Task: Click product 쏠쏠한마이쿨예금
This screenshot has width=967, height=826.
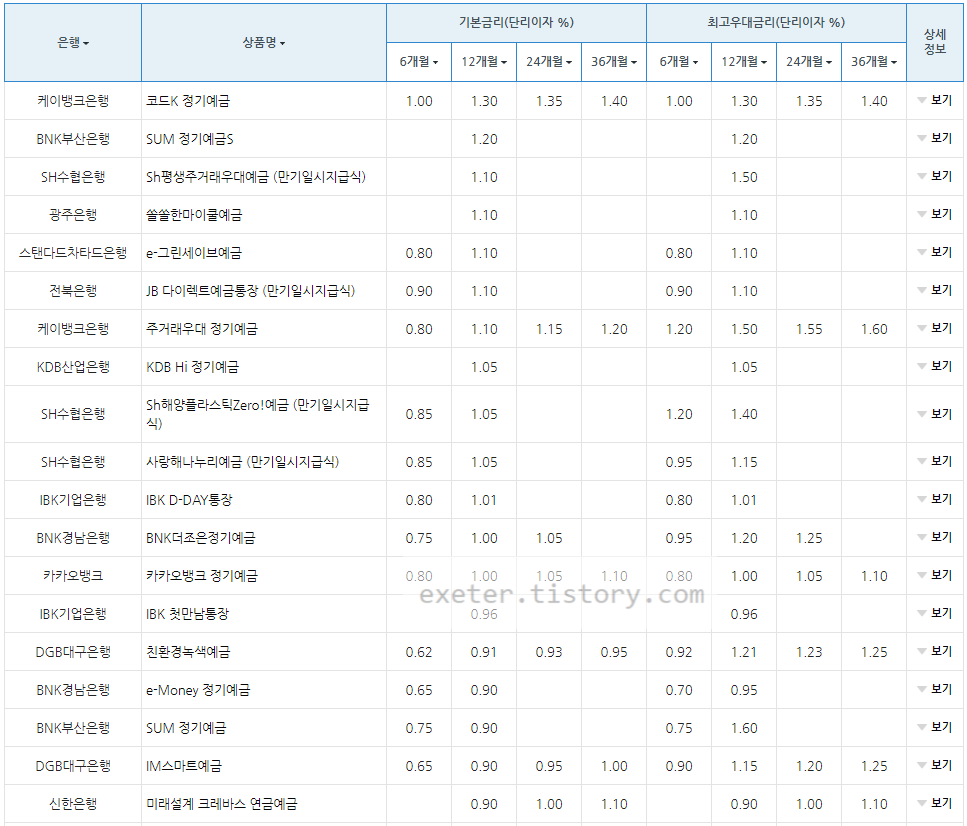Action: coord(194,215)
